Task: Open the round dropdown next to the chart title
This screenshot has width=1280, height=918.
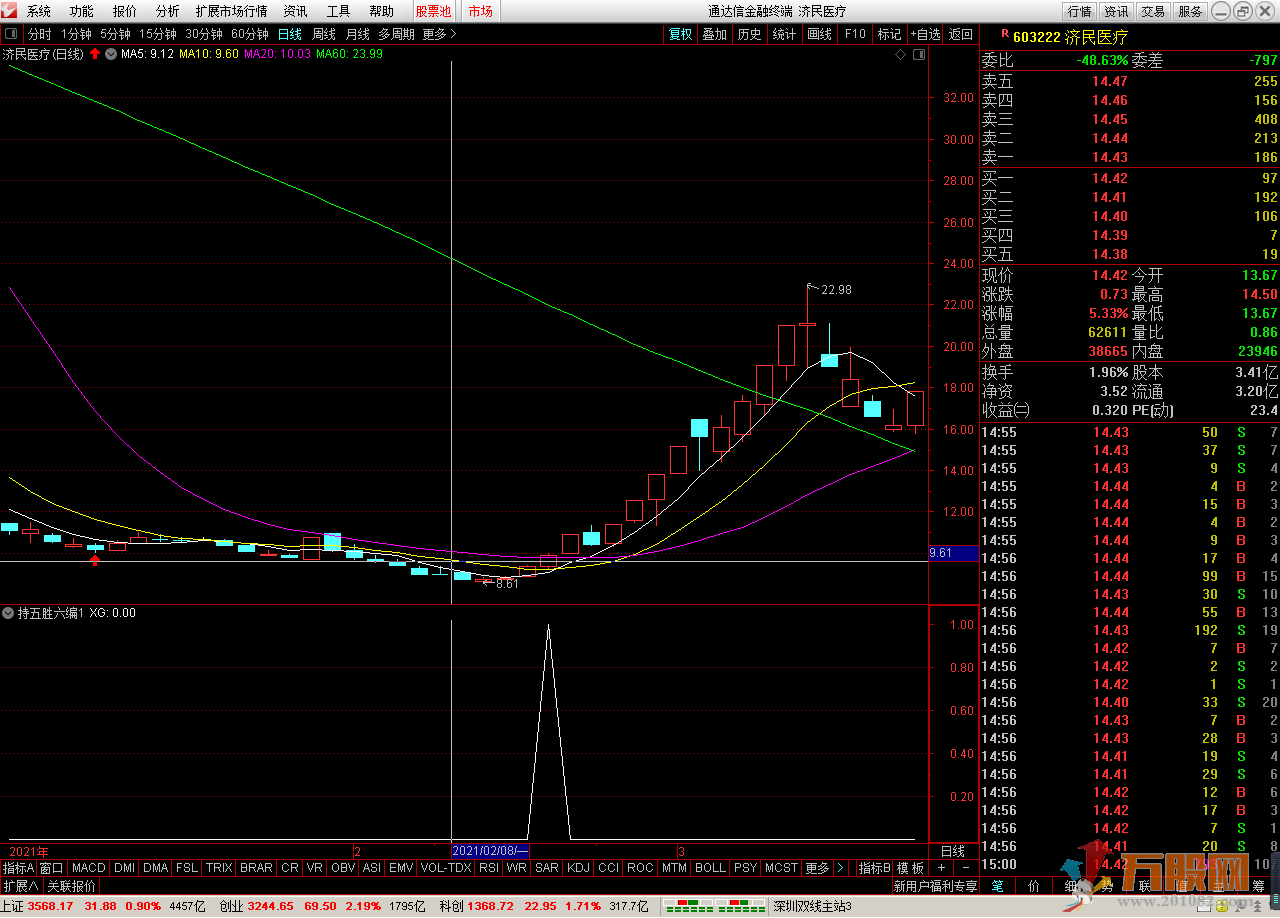Action: pyautogui.click(x=110, y=54)
